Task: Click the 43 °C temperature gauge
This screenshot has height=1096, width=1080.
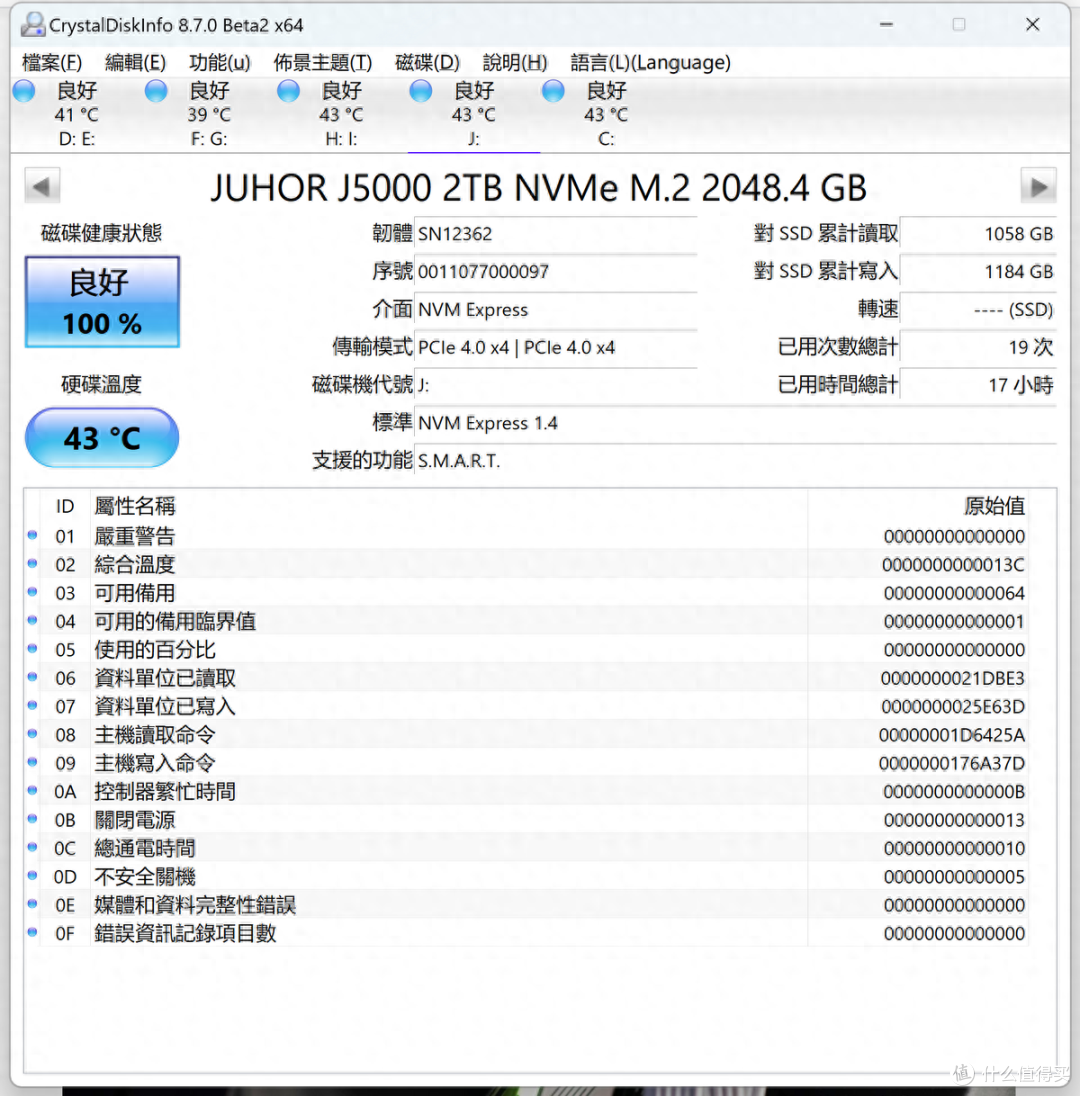Action: 101,437
